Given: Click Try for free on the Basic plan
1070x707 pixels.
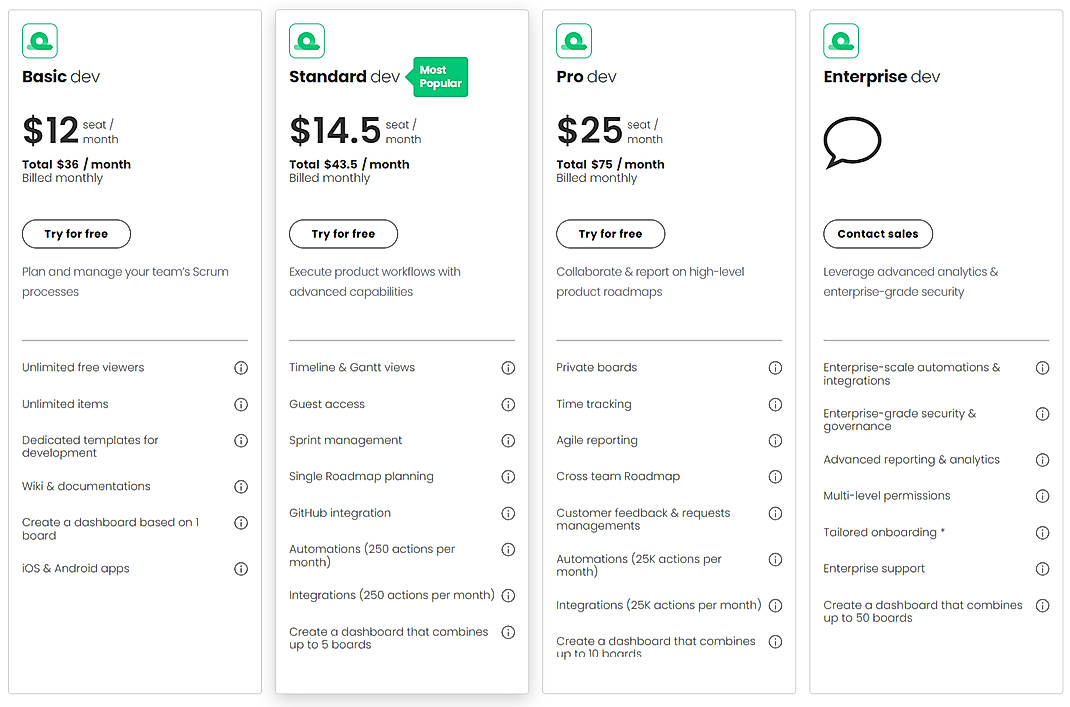Looking at the screenshot, I should coord(76,233).
